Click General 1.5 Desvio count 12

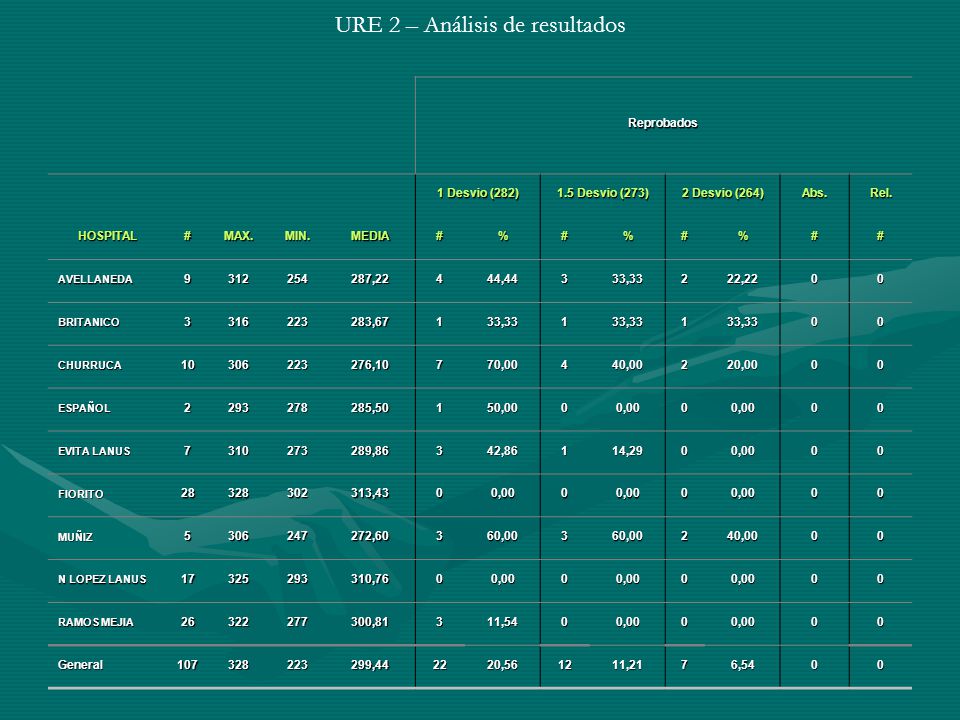click(564, 665)
